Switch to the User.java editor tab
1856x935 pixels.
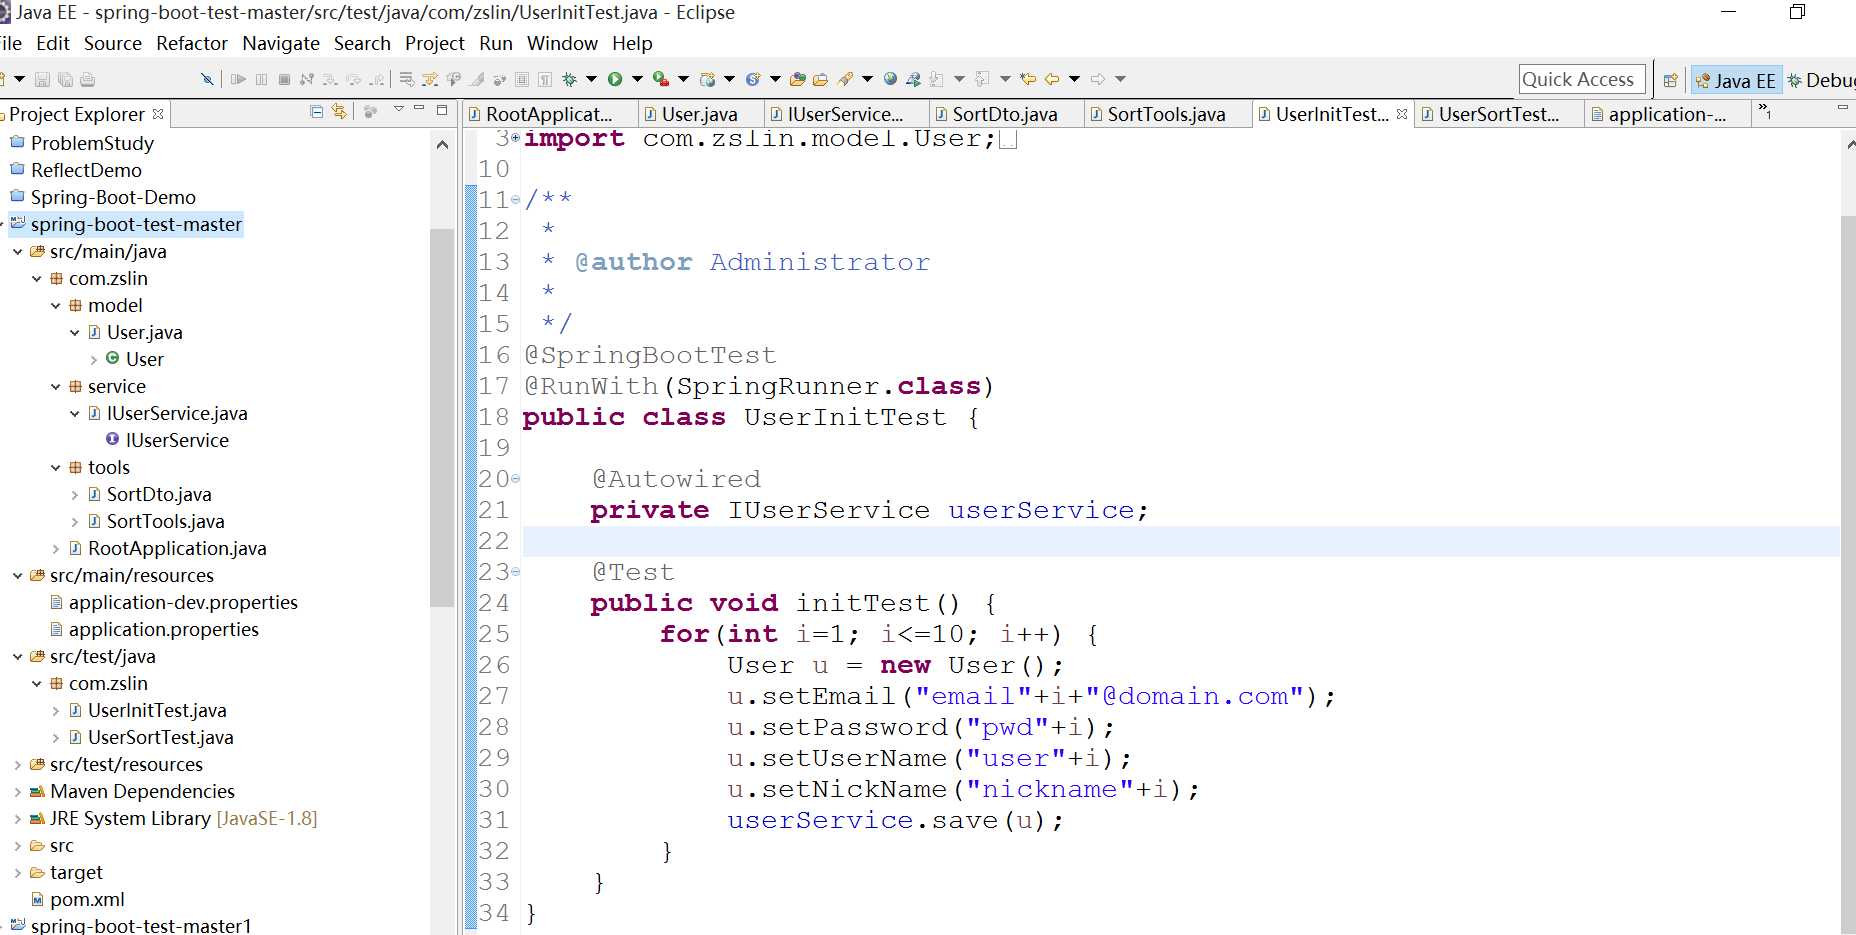tap(699, 114)
